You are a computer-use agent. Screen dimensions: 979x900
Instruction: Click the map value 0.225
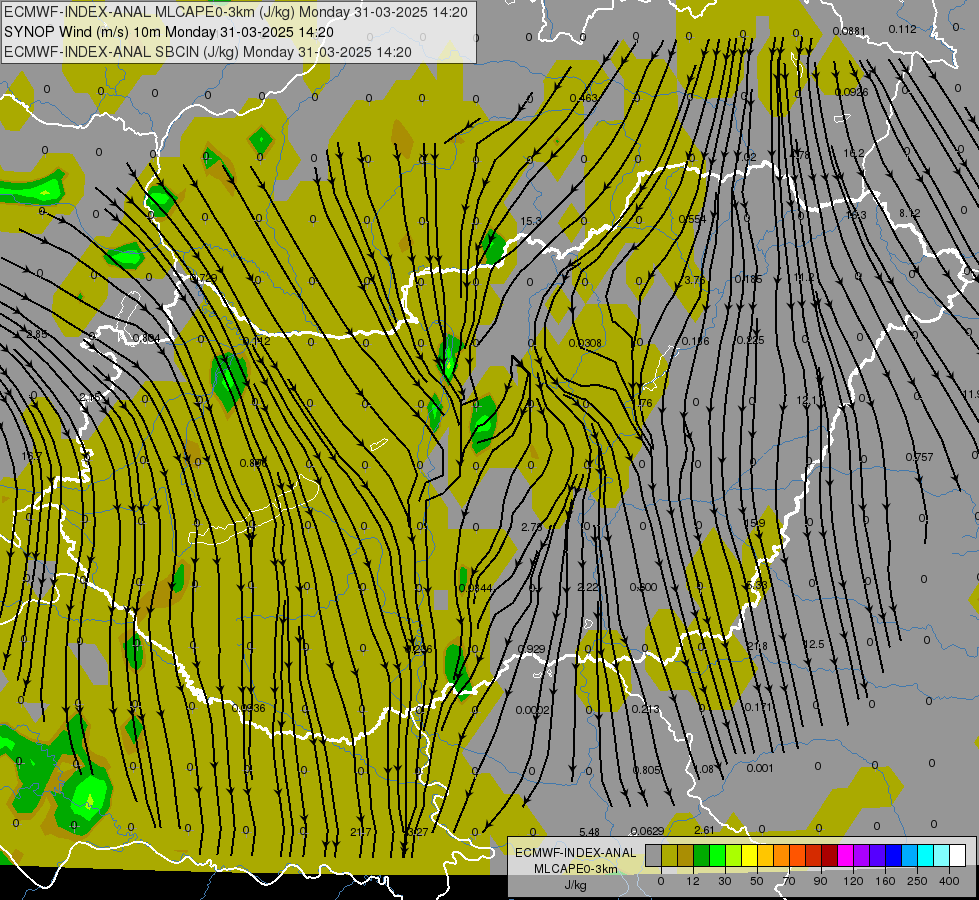tap(750, 340)
